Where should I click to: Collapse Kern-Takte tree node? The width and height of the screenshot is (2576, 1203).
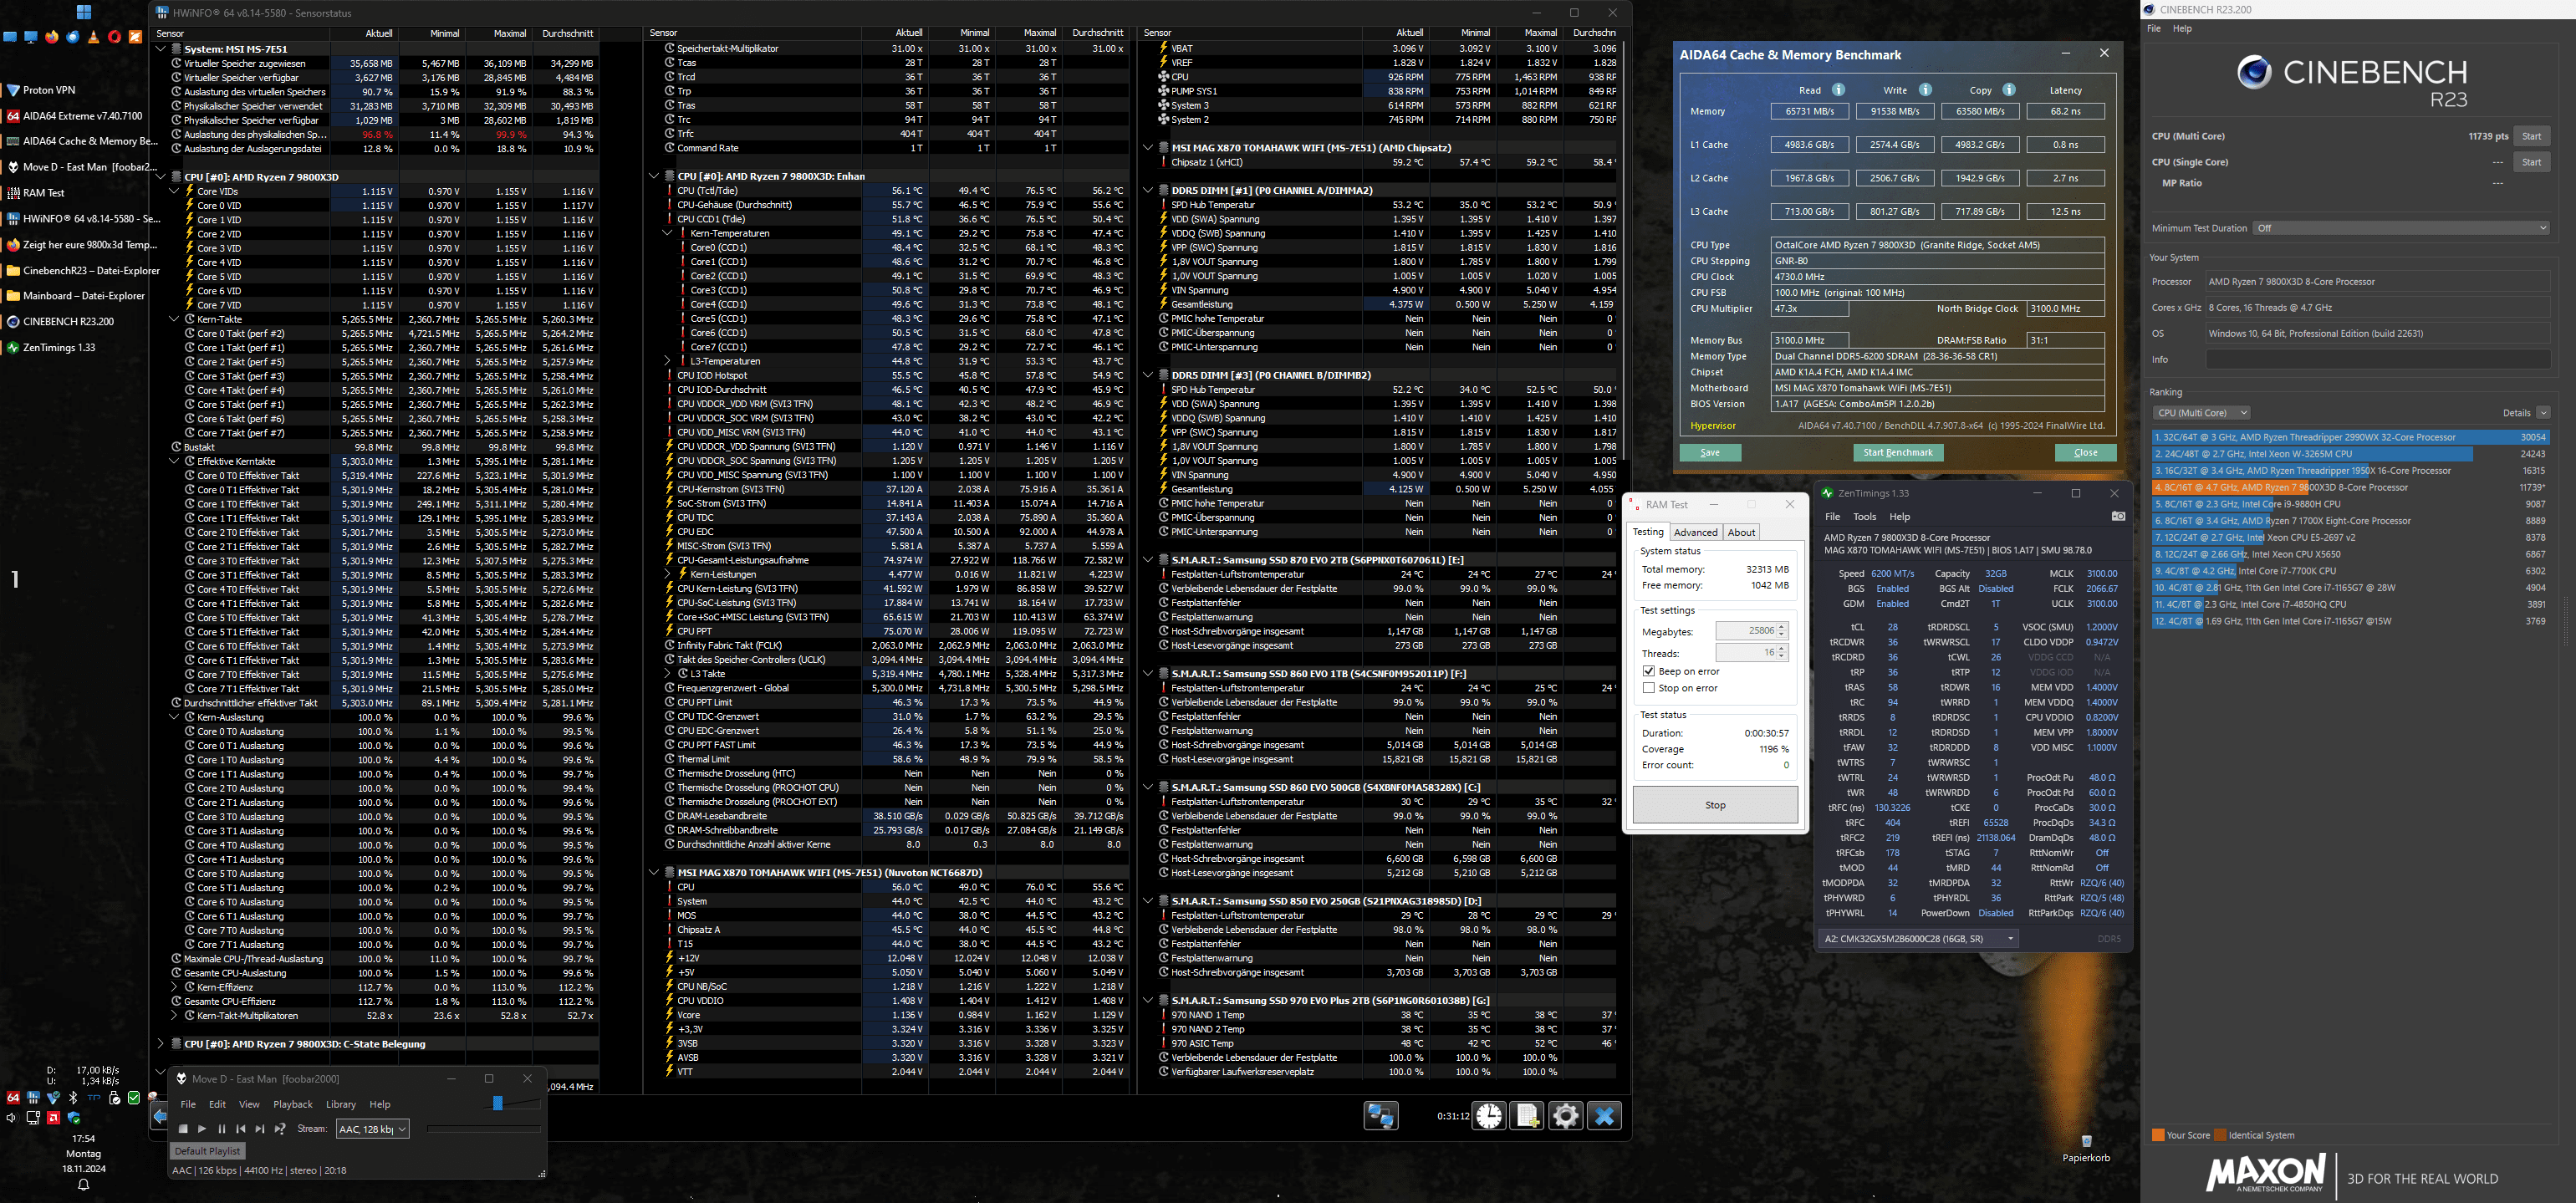(174, 319)
